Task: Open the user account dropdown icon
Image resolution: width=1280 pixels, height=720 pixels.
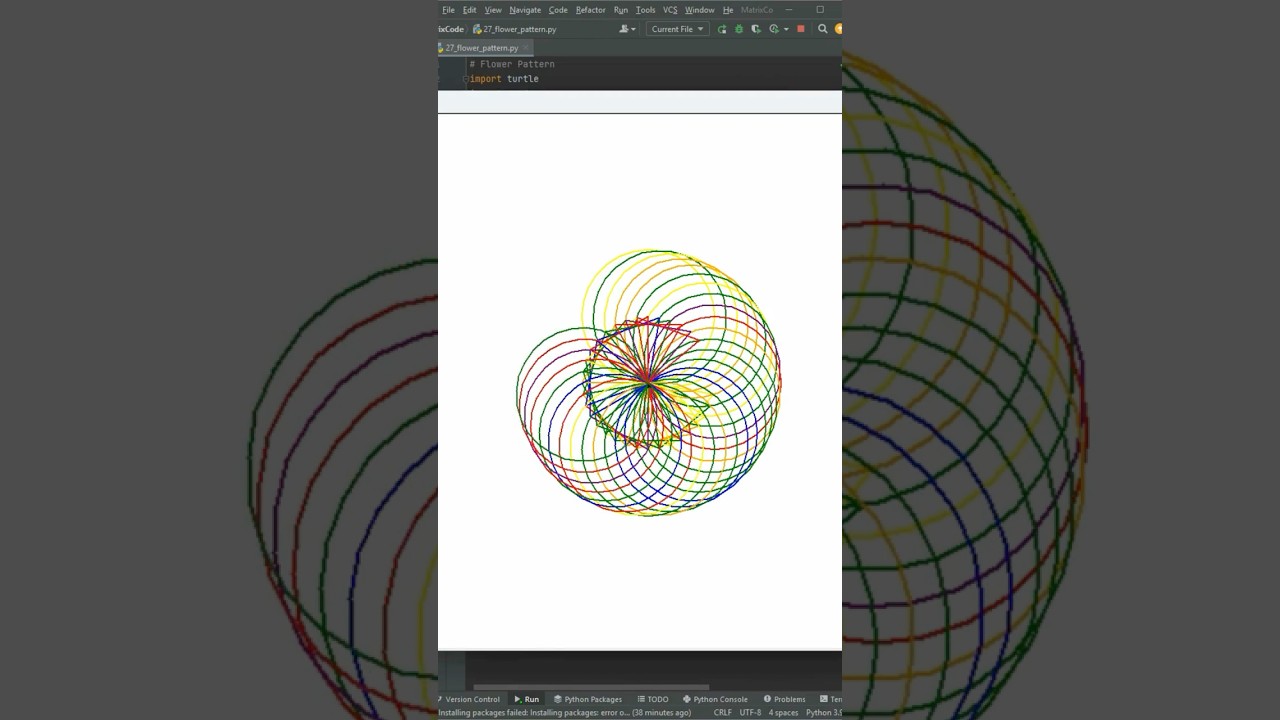Action: point(627,29)
